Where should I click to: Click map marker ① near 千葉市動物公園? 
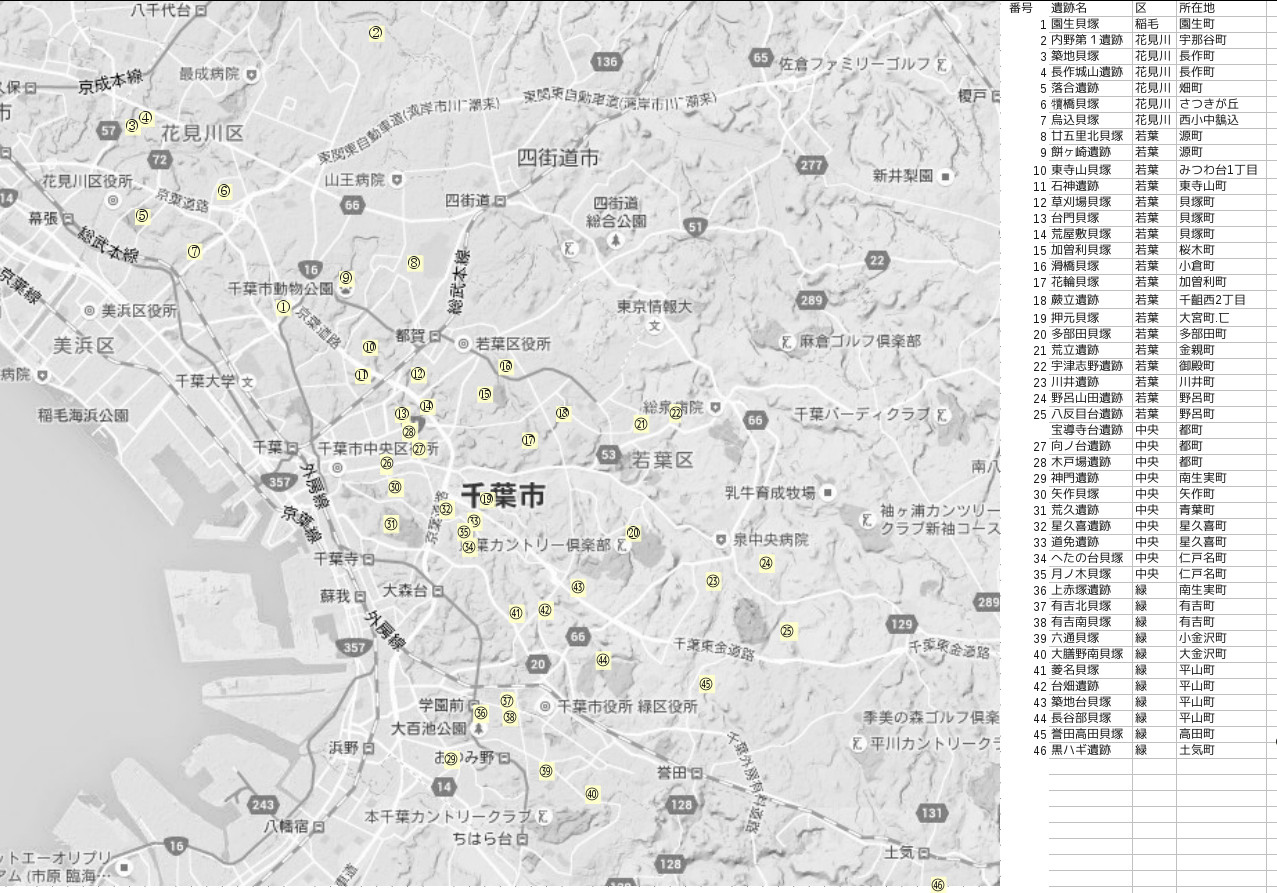click(x=283, y=308)
